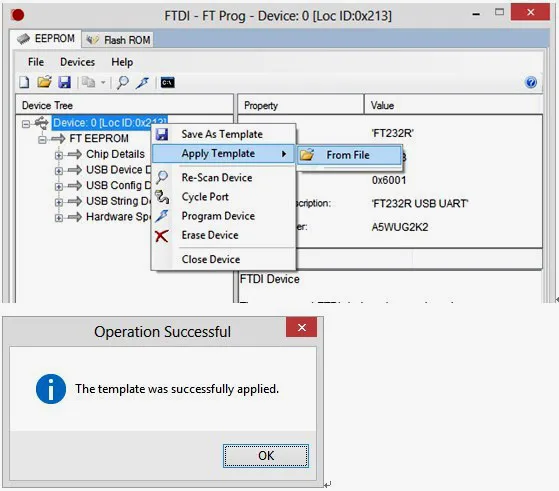Select Cycle Port from context menu
This screenshot has width=559, height=491.
[224, 197]
